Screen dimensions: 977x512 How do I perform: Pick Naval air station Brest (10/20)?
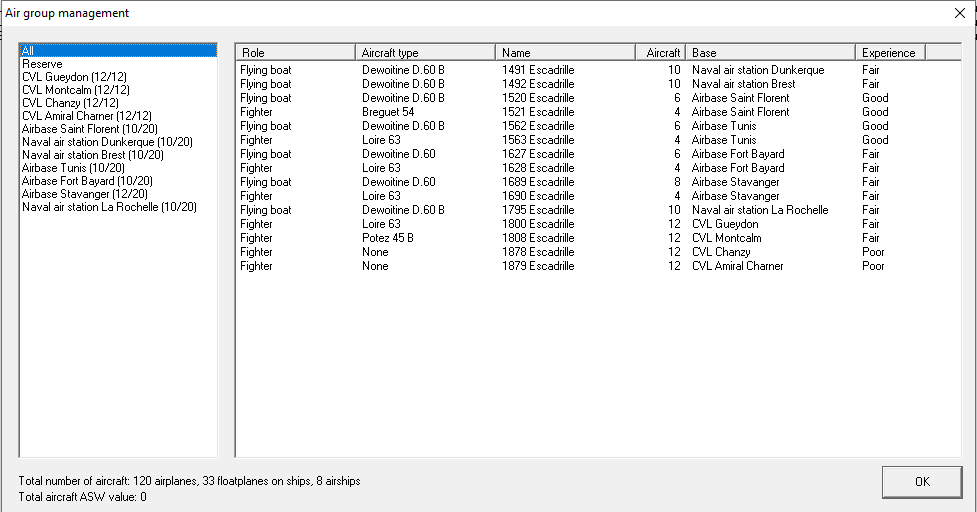click(x=92, y=155)
